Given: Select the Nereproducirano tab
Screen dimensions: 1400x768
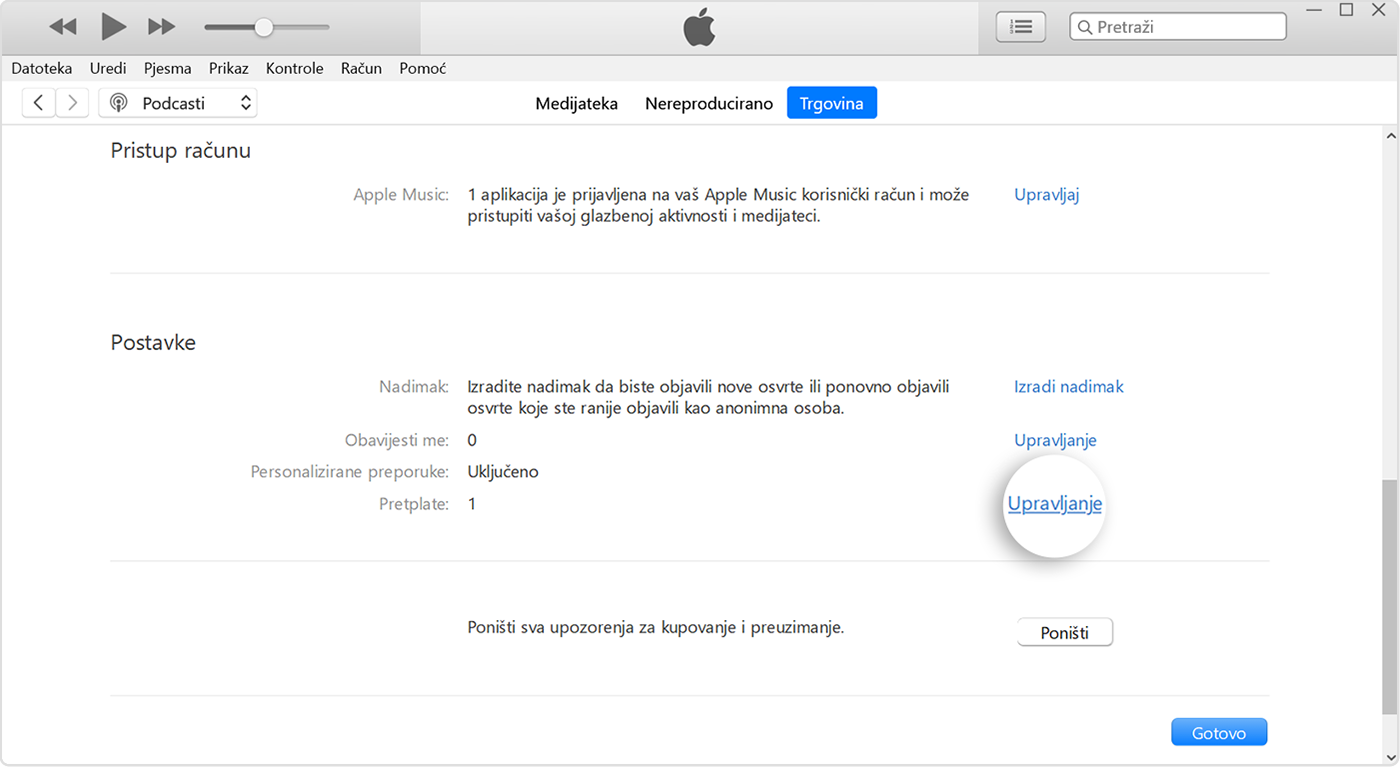Looking at the screenshot, I should 709,102.
